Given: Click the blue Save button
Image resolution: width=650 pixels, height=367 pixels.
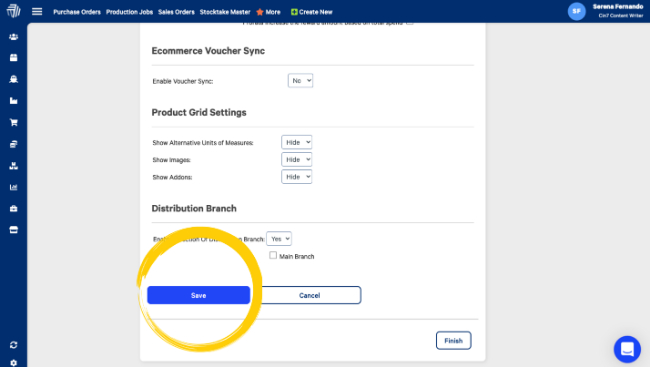Looking at the screenshot, I should [x=199, y=295].
